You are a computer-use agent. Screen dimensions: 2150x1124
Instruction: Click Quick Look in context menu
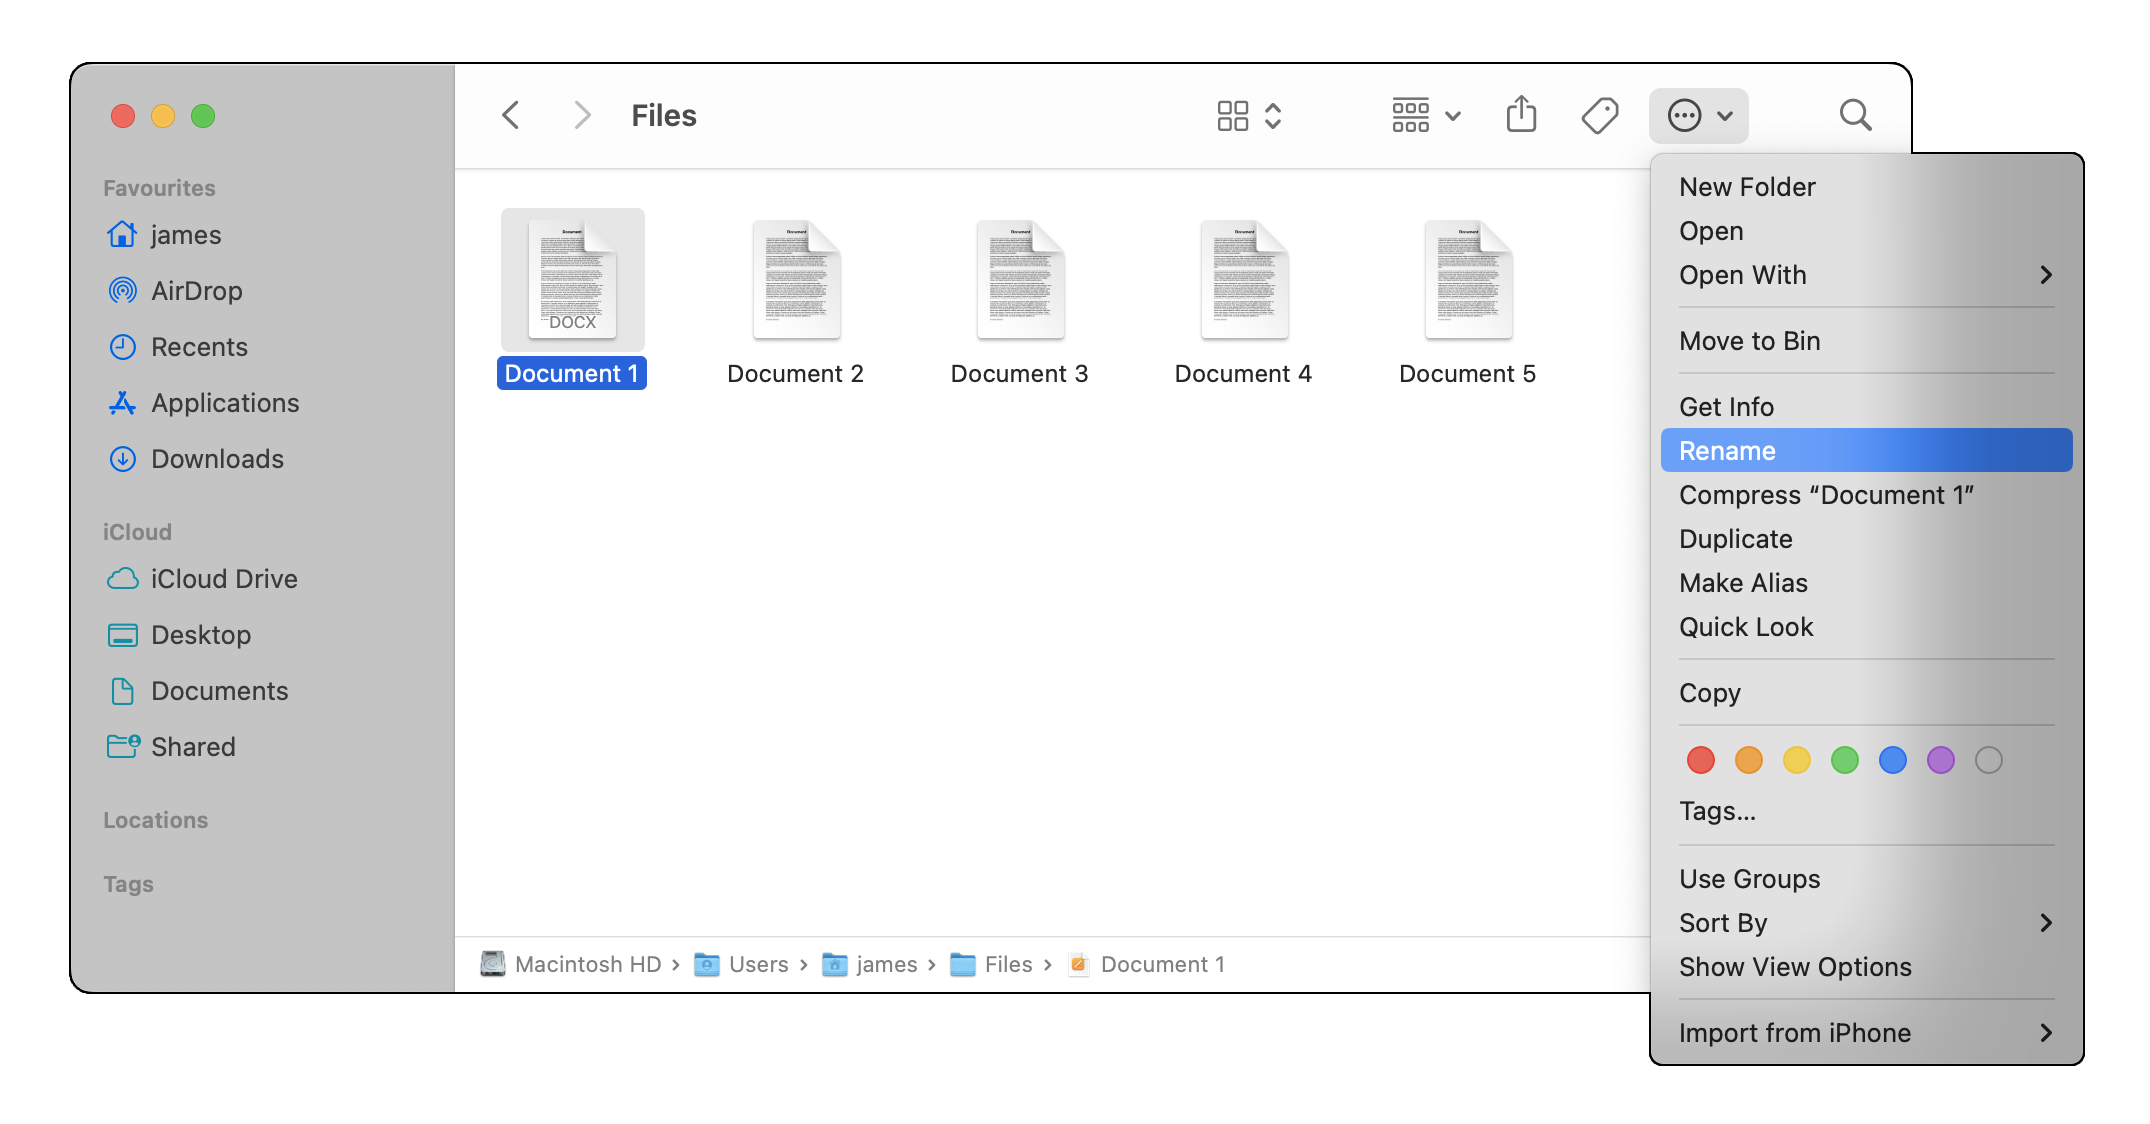pos(1746,626)
